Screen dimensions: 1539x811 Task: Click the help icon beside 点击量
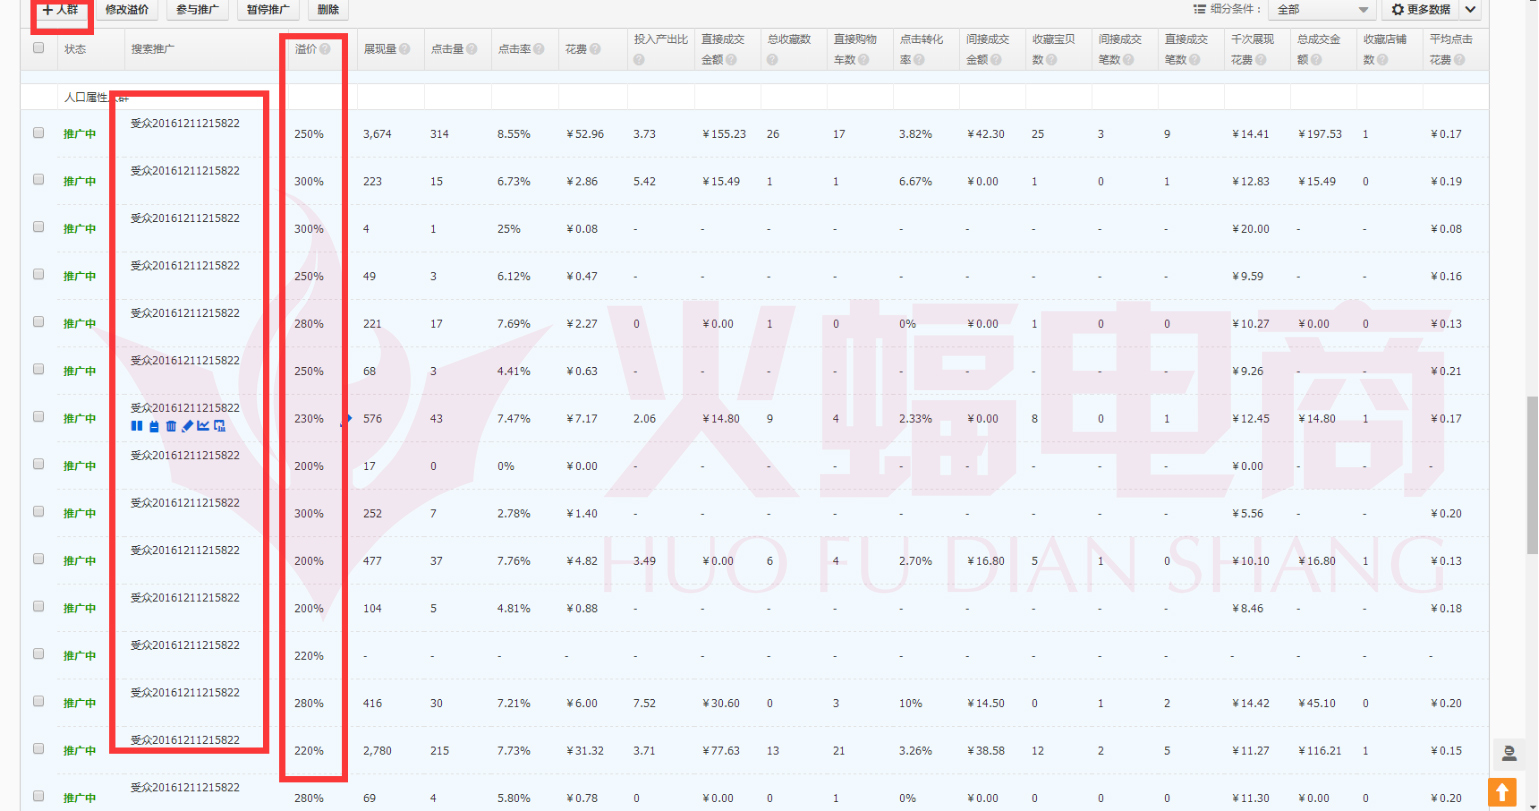click(x=471, y=49)
